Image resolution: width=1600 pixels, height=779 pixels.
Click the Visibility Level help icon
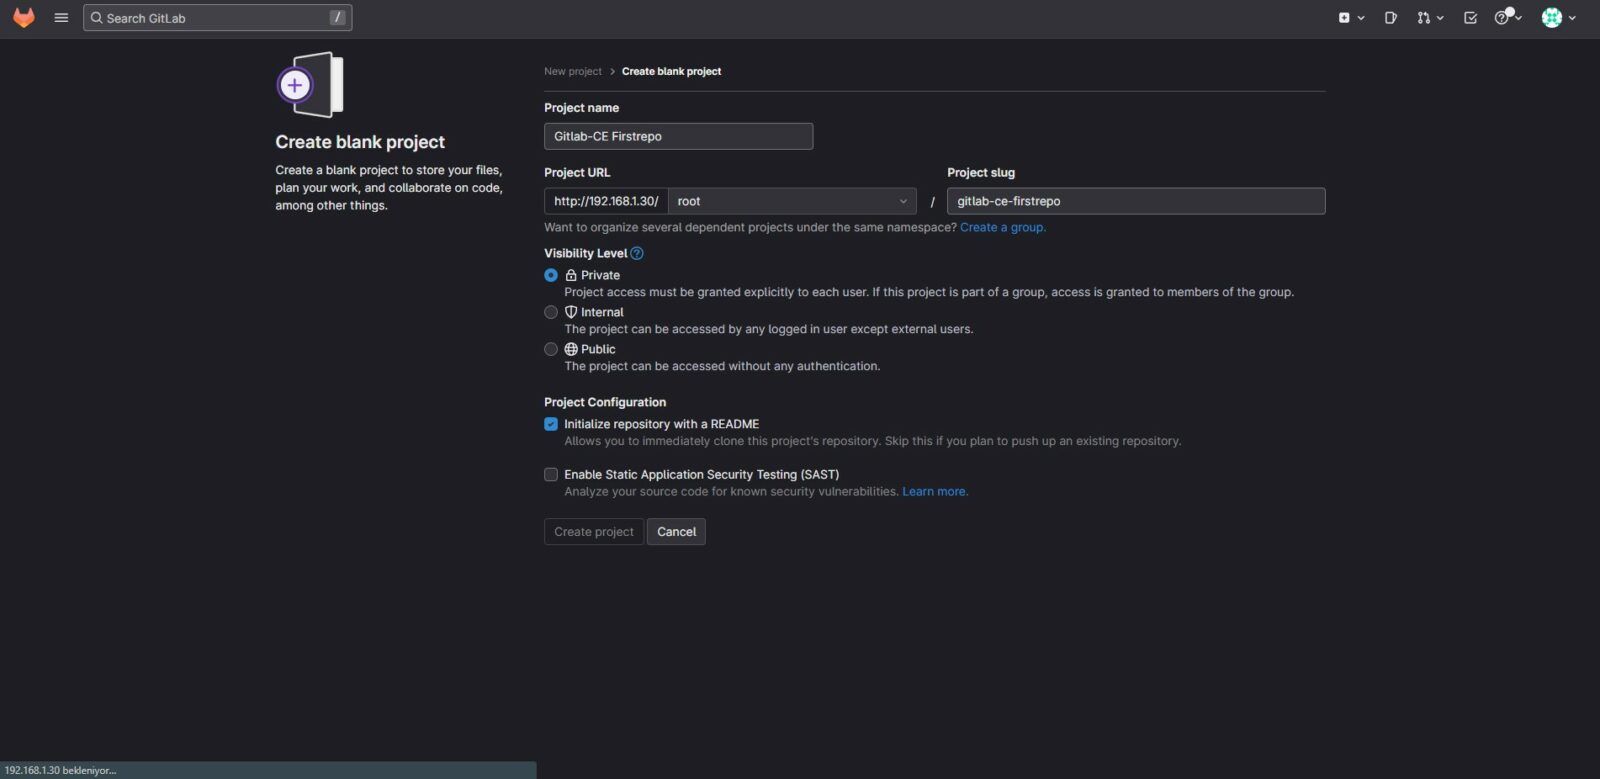pos(637,254)
